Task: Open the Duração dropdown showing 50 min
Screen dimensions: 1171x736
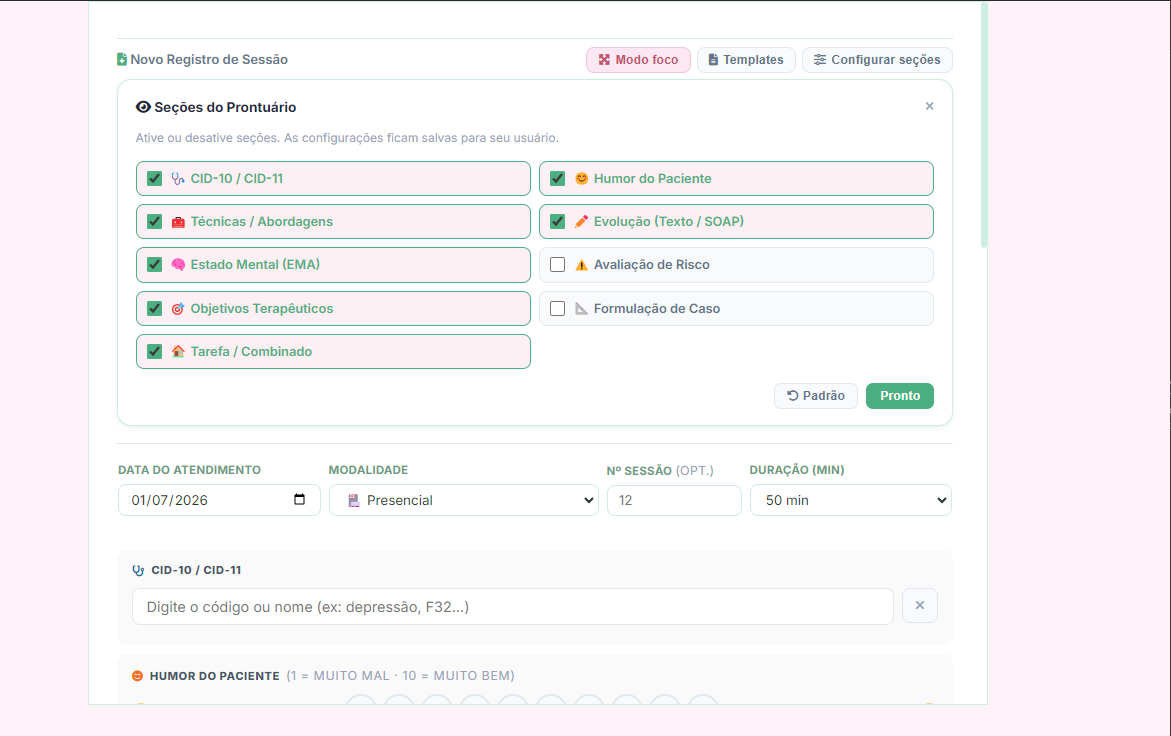Action: tap(851, 500)
